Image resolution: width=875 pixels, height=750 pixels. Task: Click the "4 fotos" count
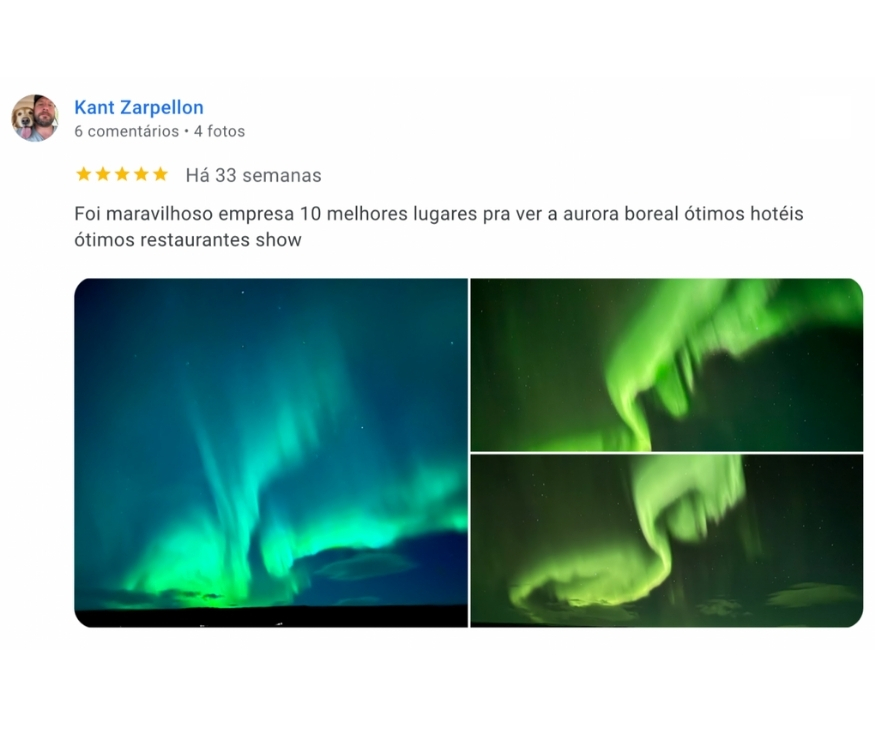click(219, 131)
